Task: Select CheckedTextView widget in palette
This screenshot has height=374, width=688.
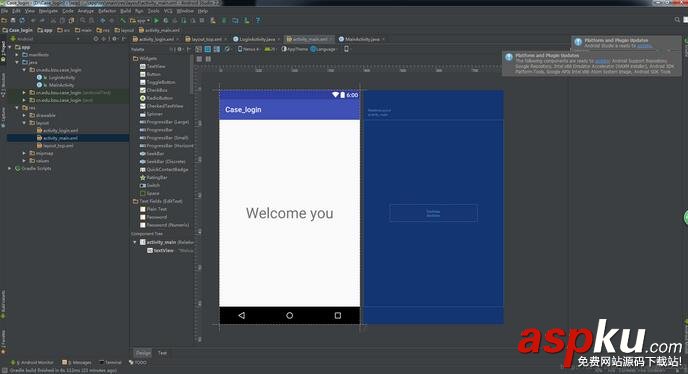Action: coord(161,106)
